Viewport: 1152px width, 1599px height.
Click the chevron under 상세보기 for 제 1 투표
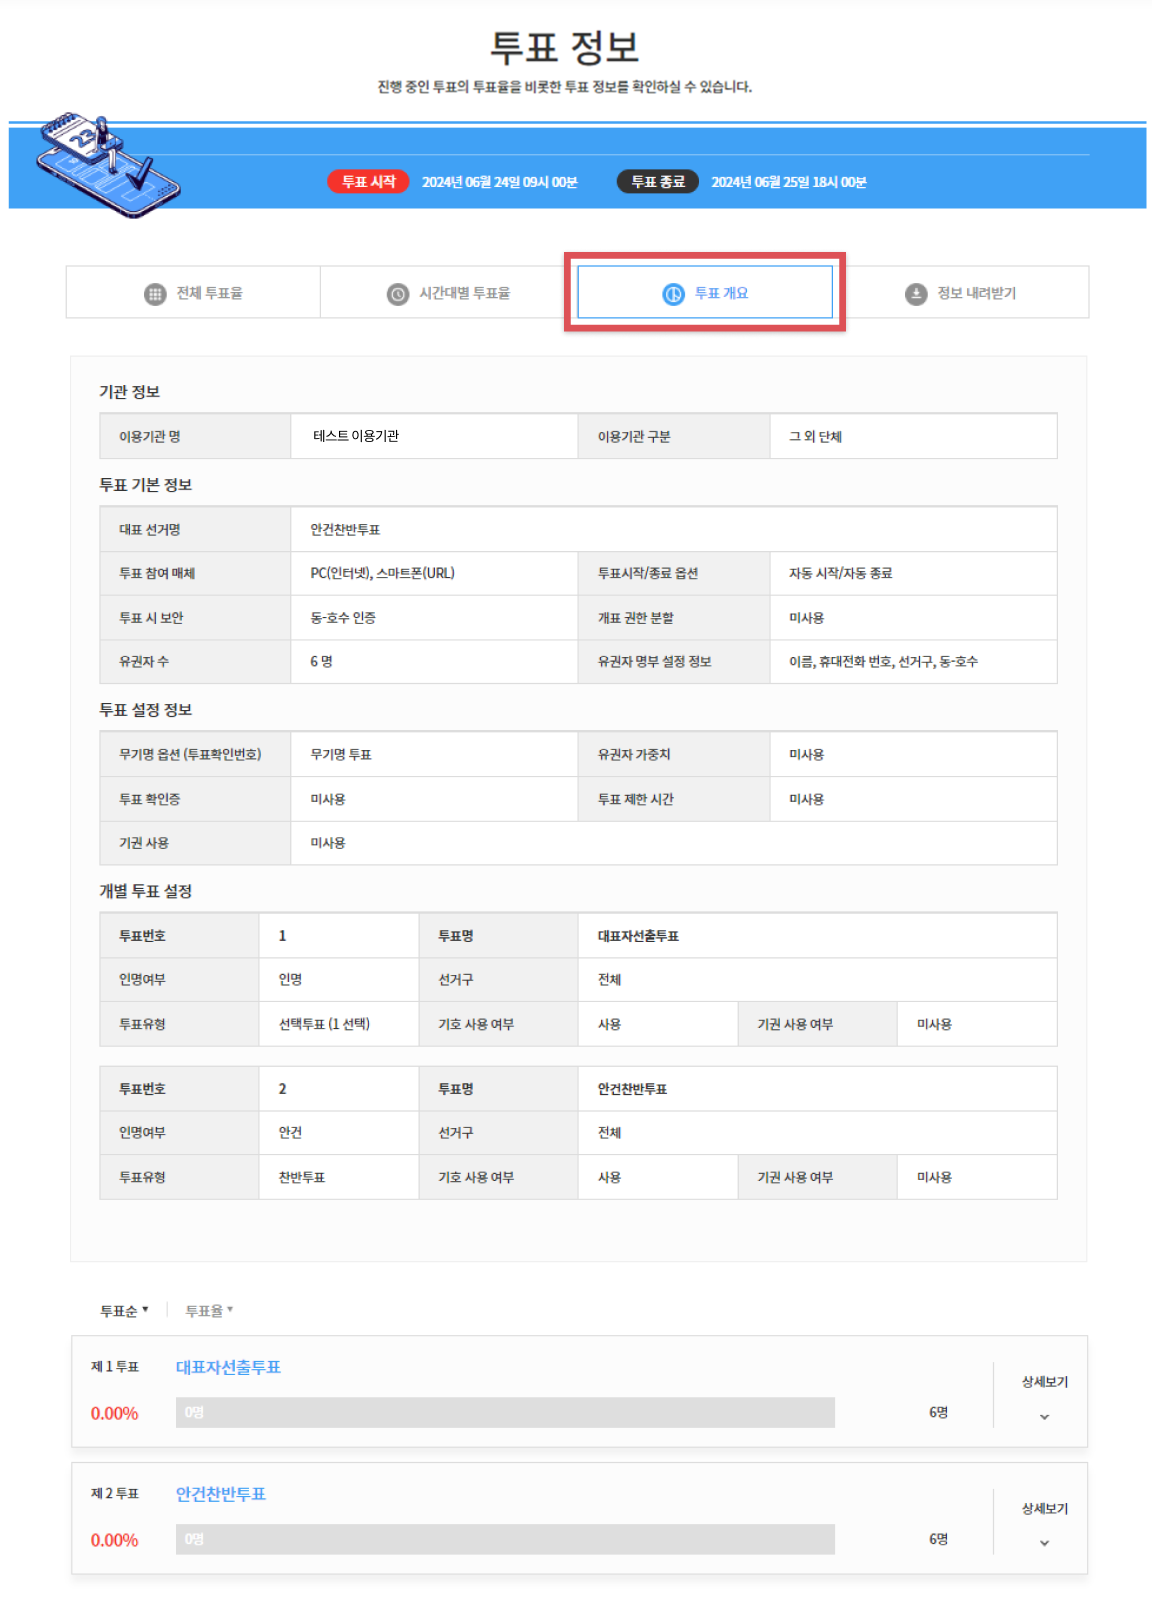[x=1044, y=1417]
